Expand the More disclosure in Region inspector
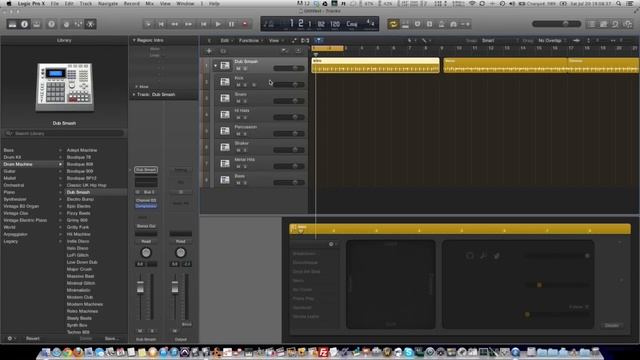The height and width of the screenshot is (360, 640). [137, 87]
